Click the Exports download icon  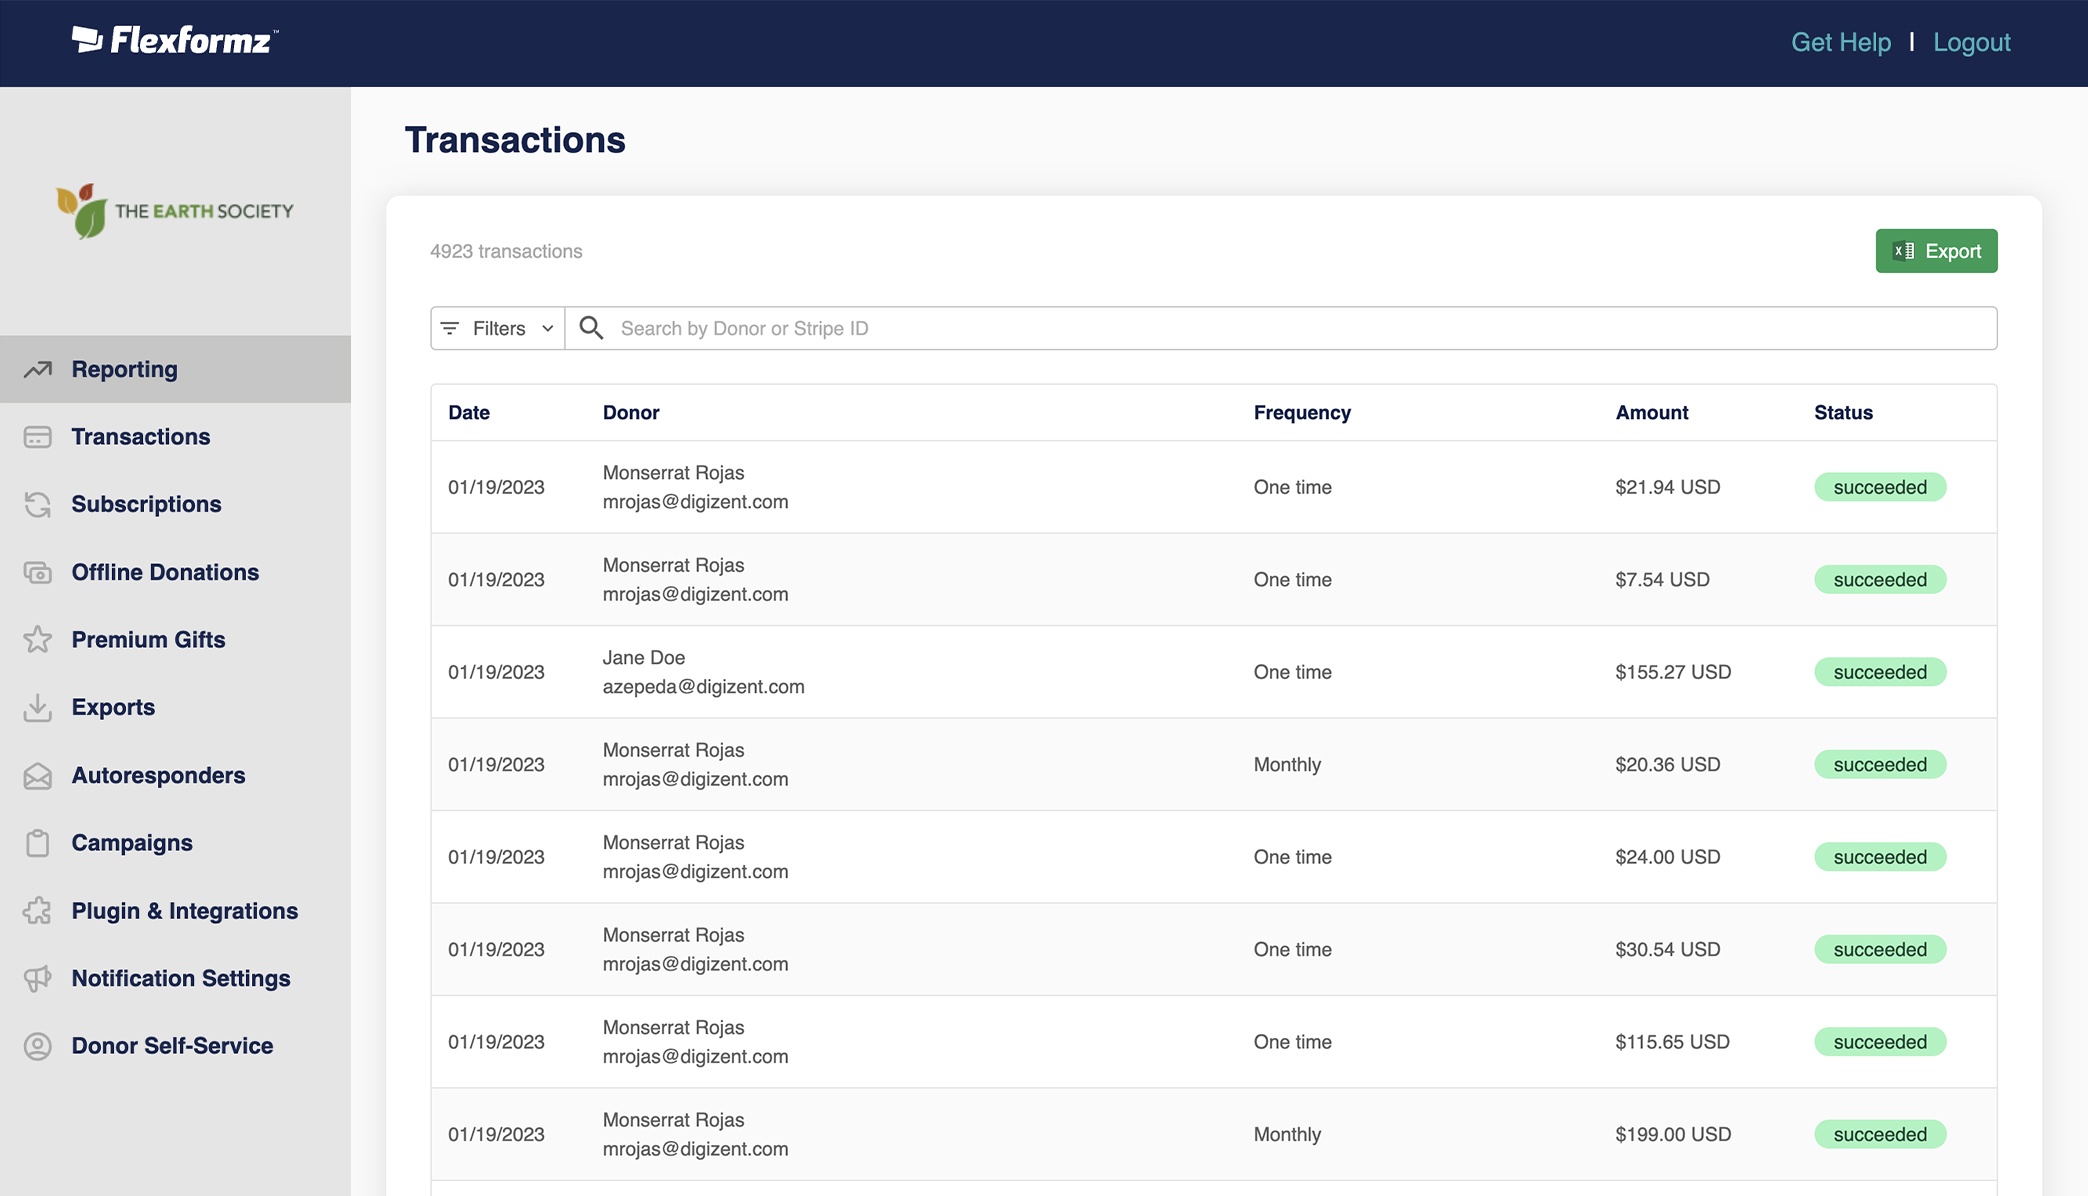coord(37,707)
